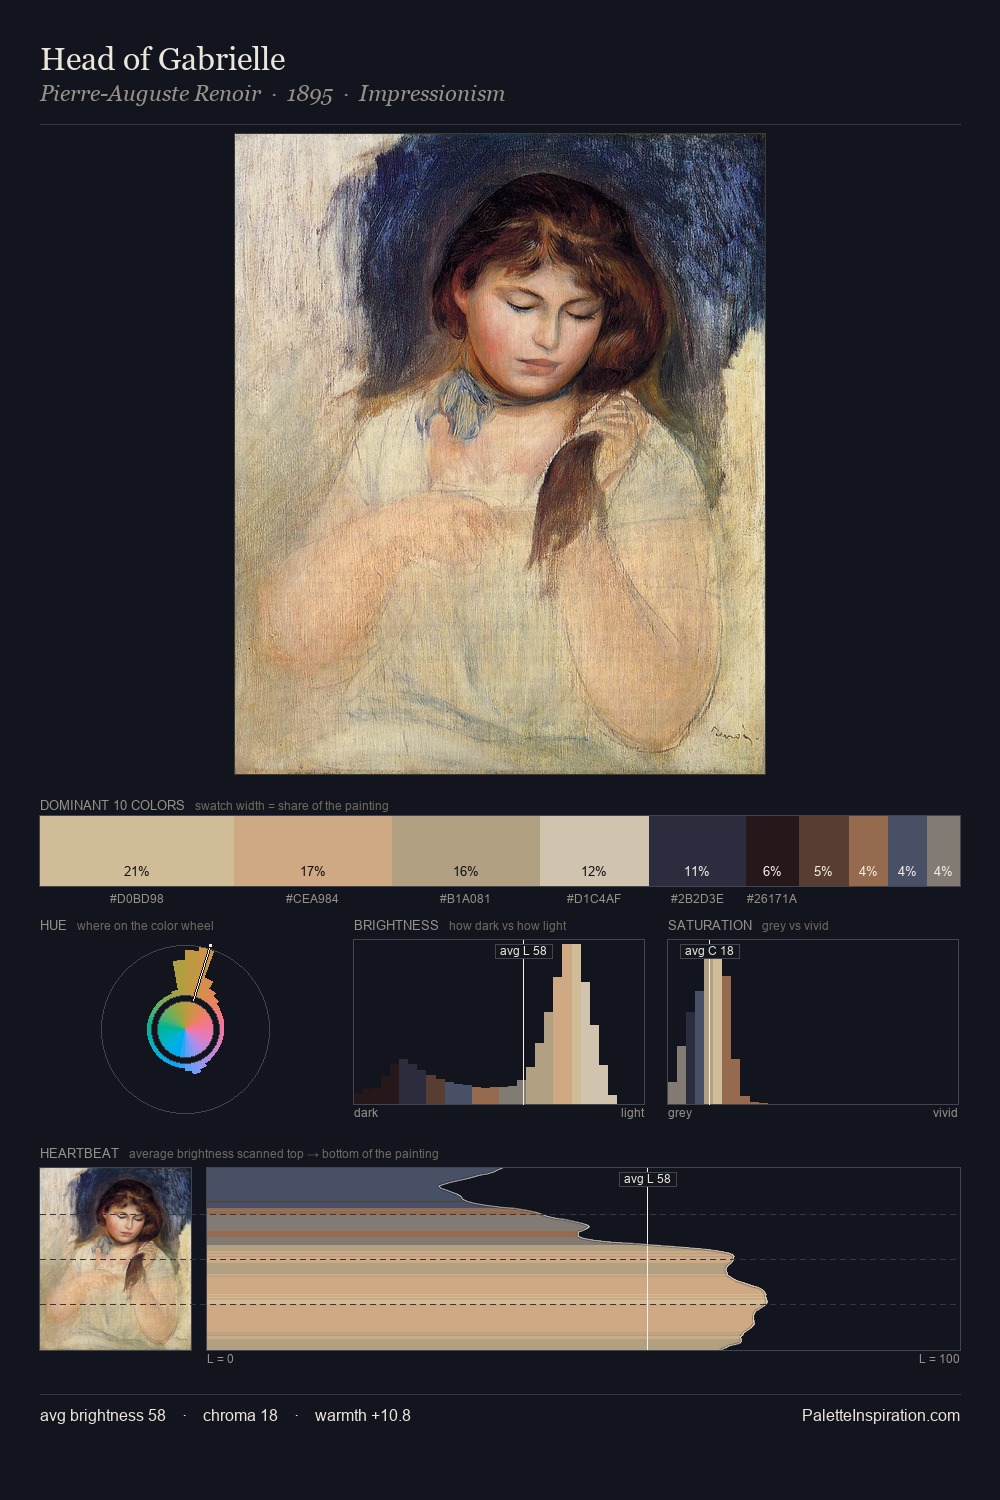Viewport: 1000px width, 1500px height.
Task: Click the 'L = 0' axis label
Action: tap(220, 1359)
